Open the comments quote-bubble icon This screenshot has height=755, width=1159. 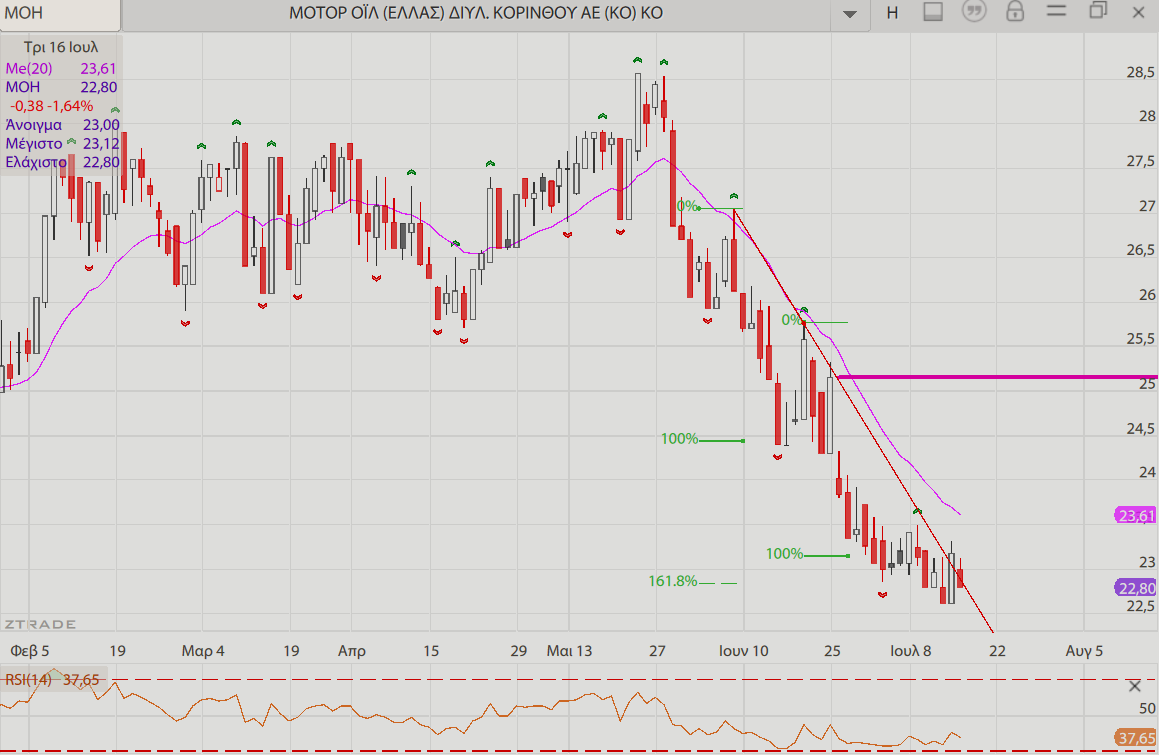pos(974,11)
